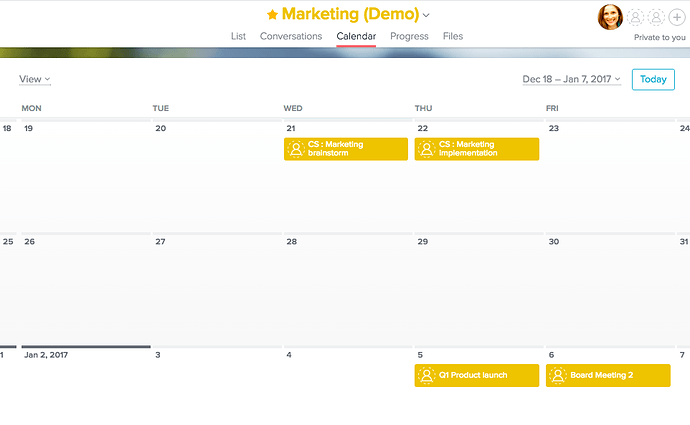Viewport: 690px width, 425px height.
Task: Add a member with the plus icon
Action: [677, 17]
